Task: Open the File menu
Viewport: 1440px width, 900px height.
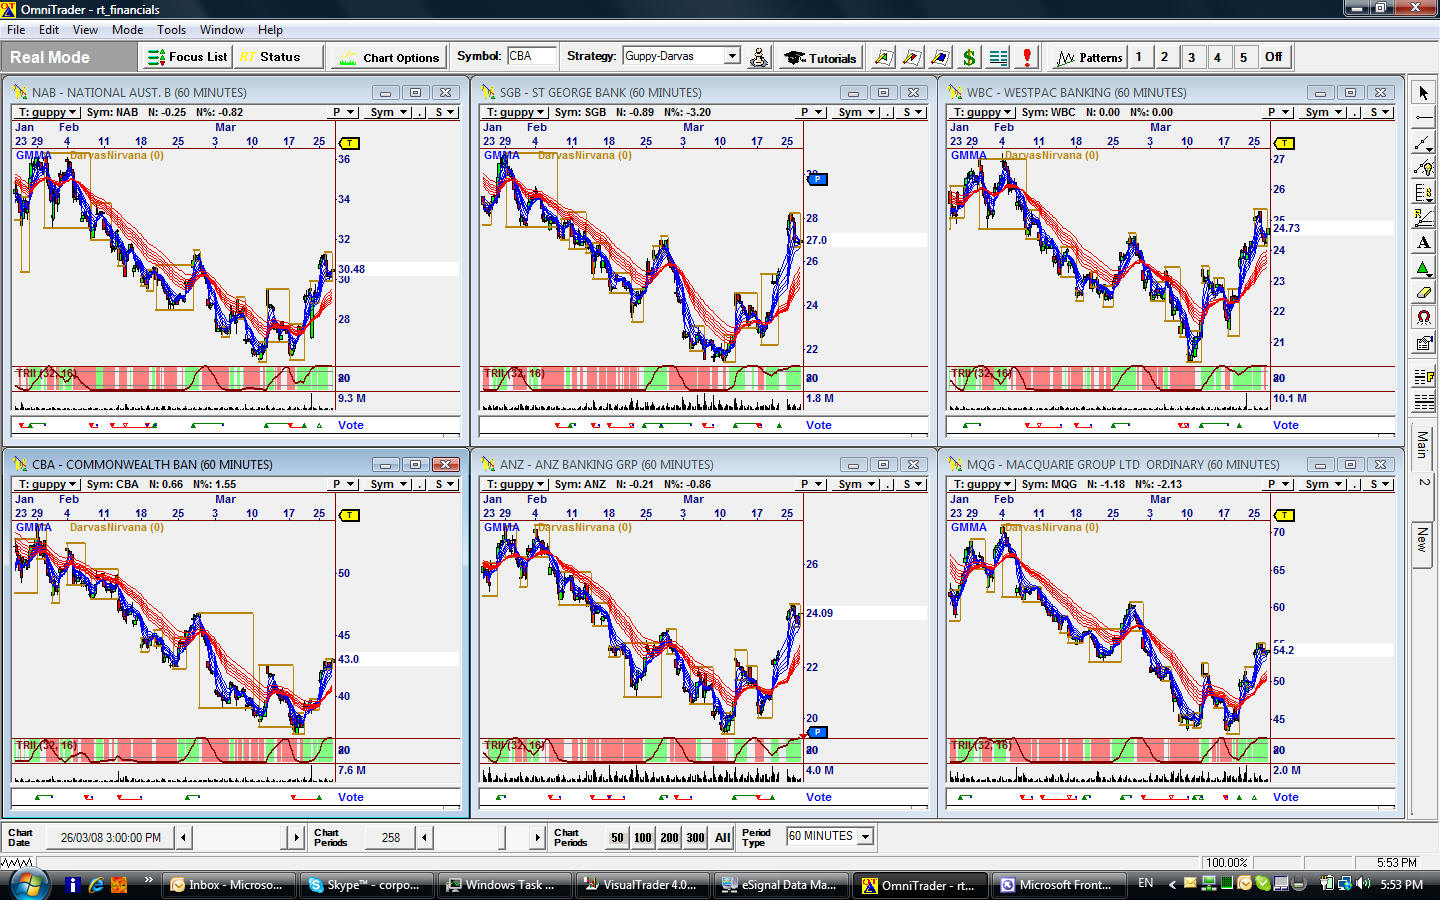Action: point(16,30)
